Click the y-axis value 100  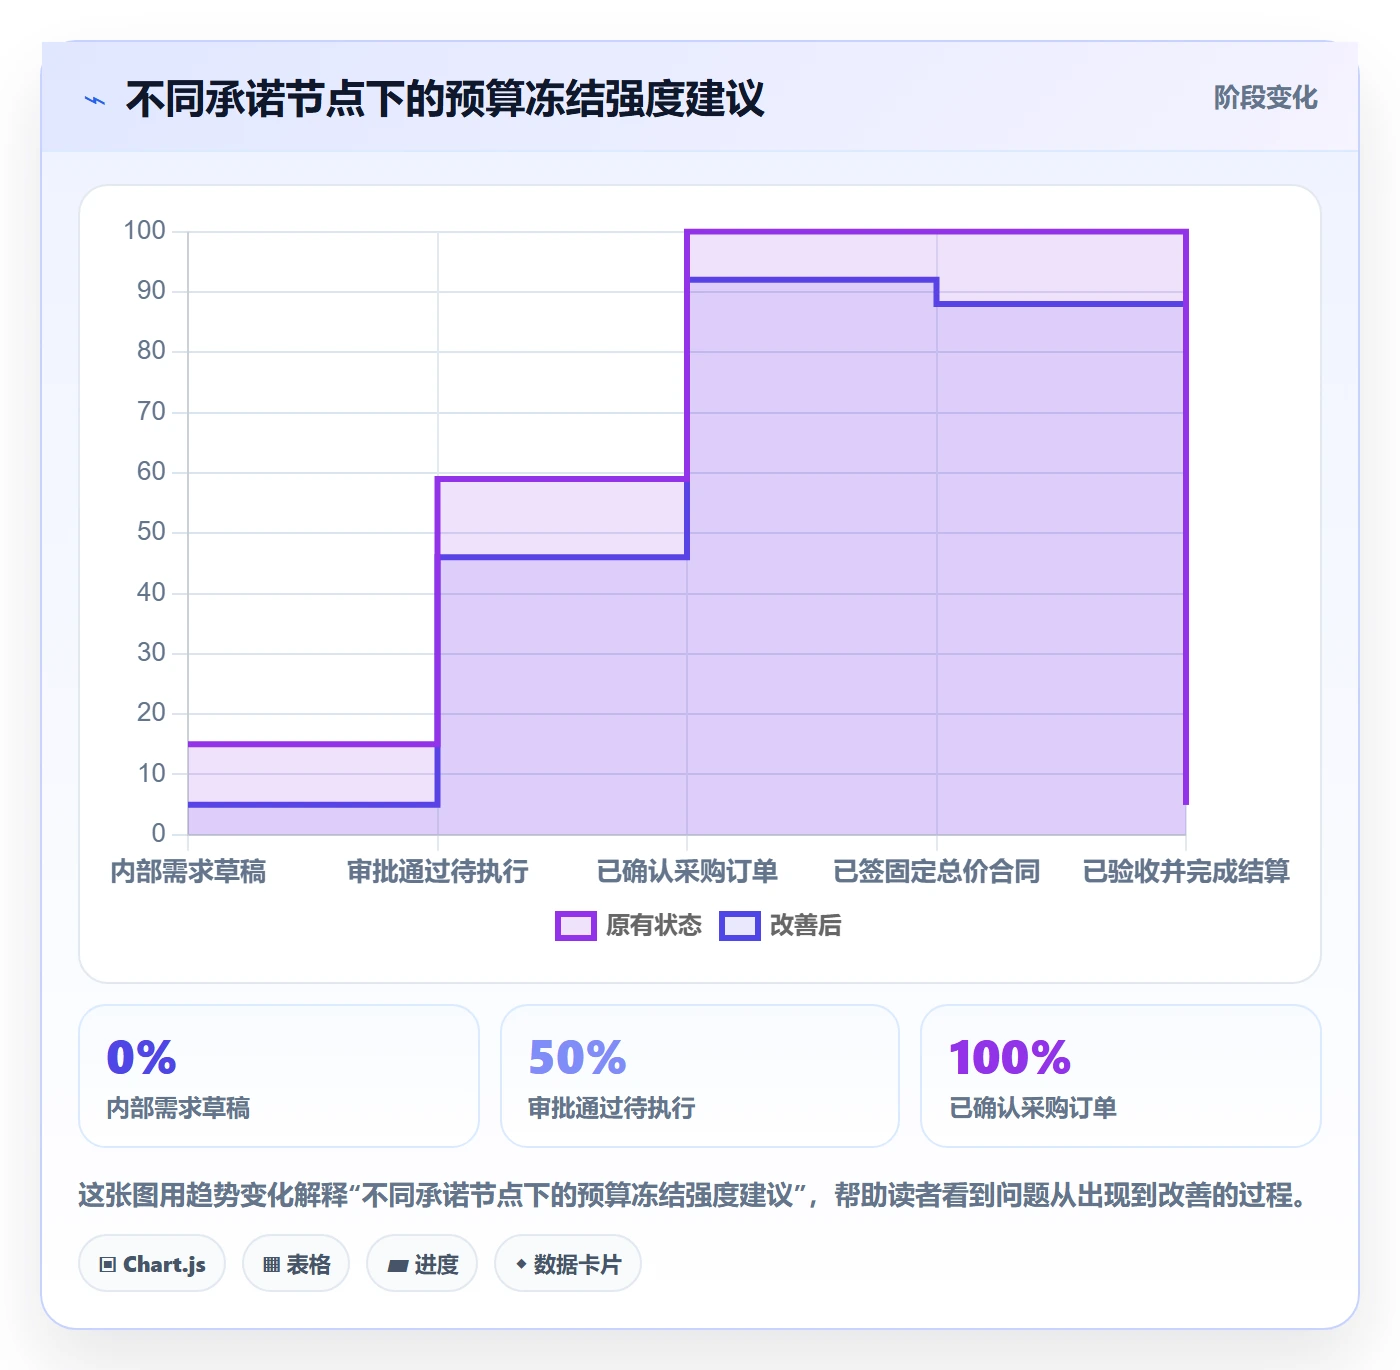(144, 231)
